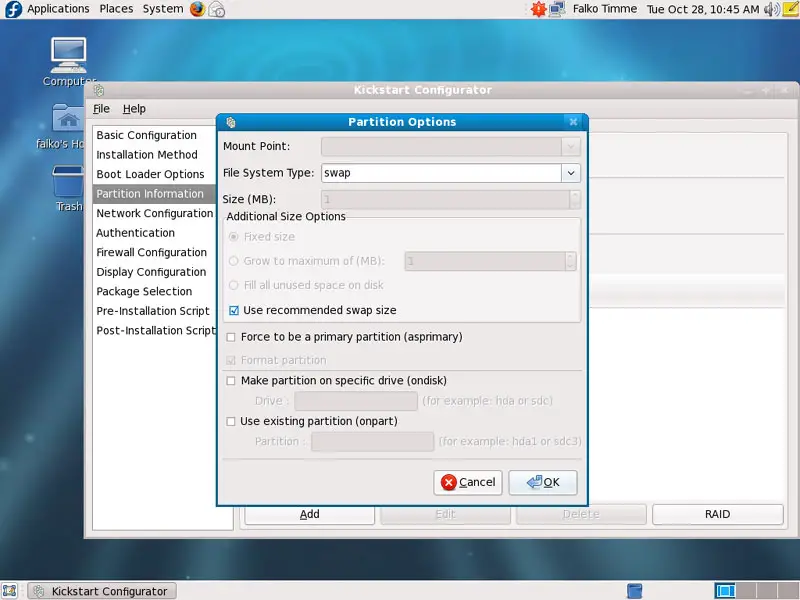Select the Fixed size radio button
Image resolution: width=800 pixels, height=600 pixels.
pos(234,237)
